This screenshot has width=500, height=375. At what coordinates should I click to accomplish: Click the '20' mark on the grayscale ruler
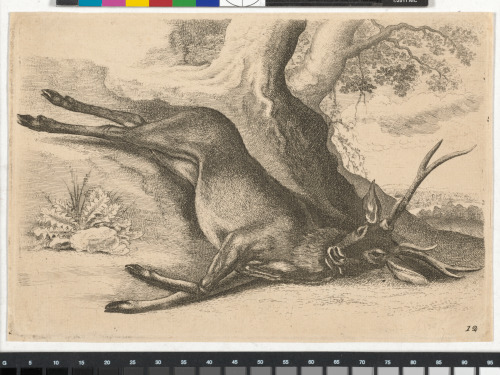[x=107, y=362]
